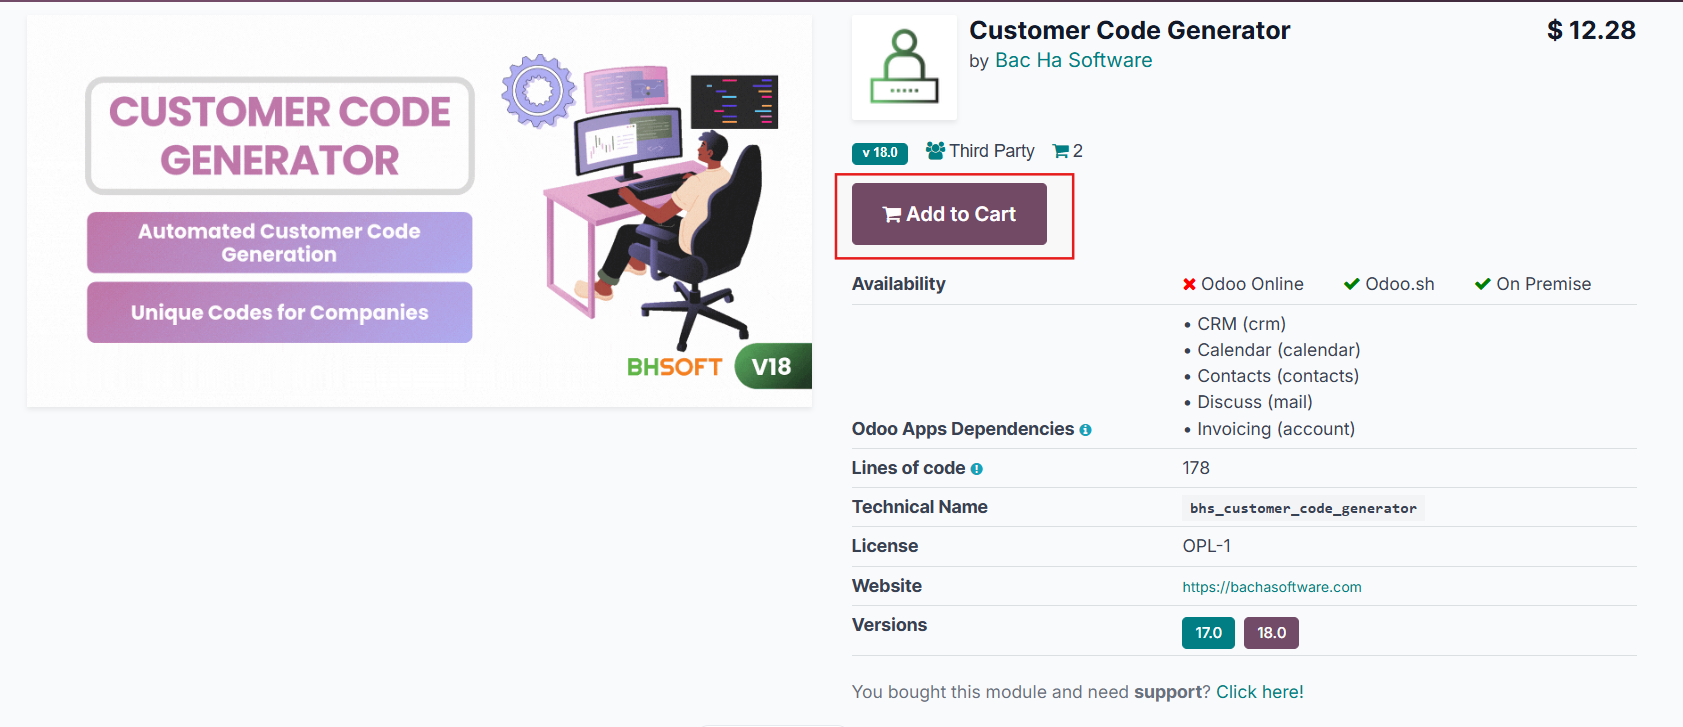Click green checkmark next to Odoo.sh

click(x=1351, y=285)
